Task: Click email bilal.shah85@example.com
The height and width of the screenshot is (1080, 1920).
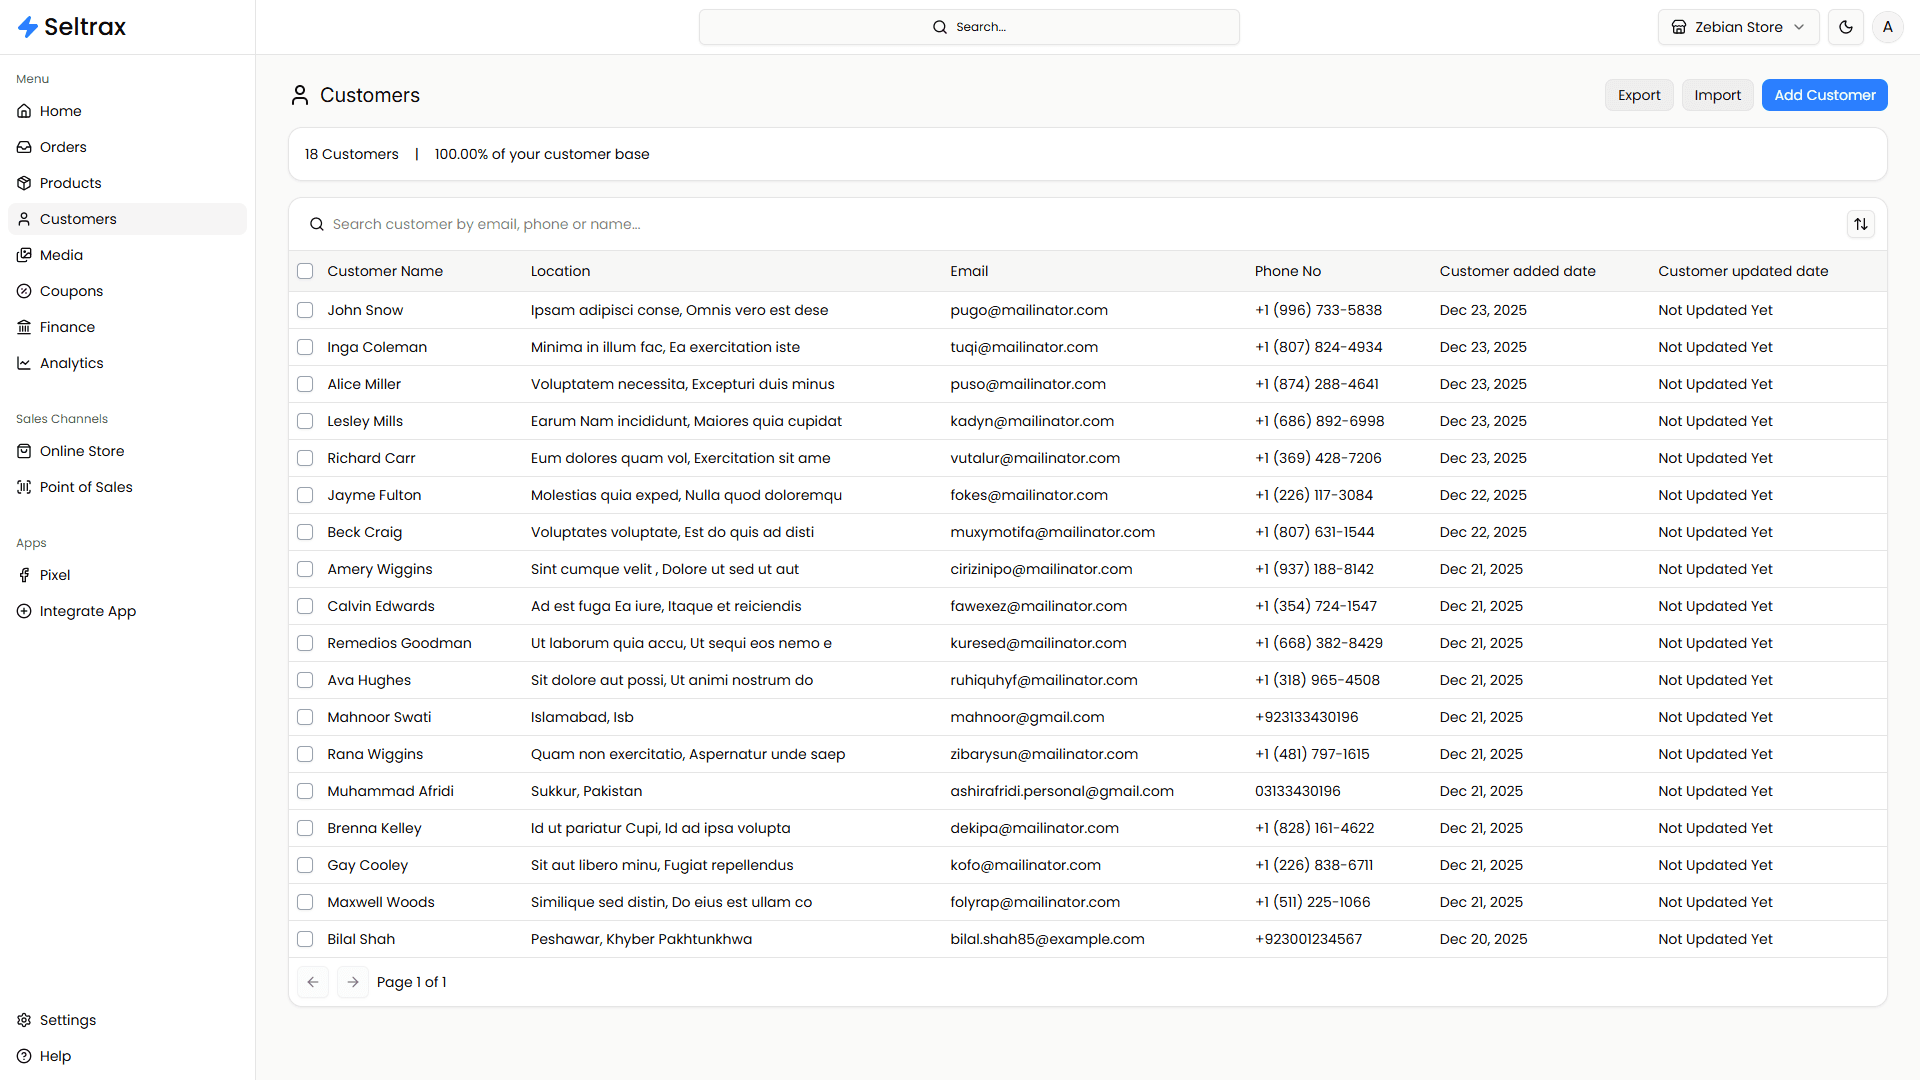Action: (1047, 939)
